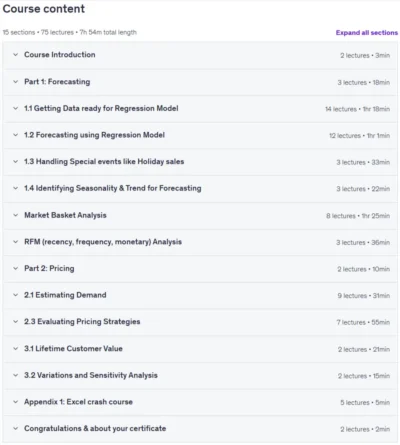Open 3.1 Lifetime Customer Value section
This screenshot has height=445, width=400.
coord(73,349)
